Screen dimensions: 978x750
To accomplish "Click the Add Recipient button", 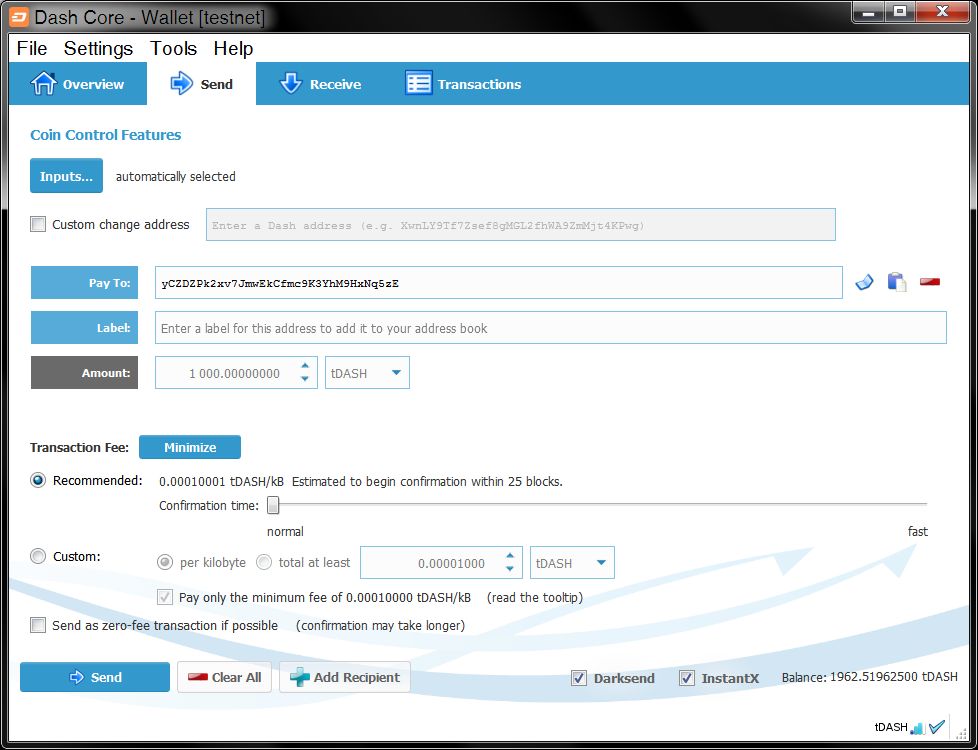I will [345, 677].
